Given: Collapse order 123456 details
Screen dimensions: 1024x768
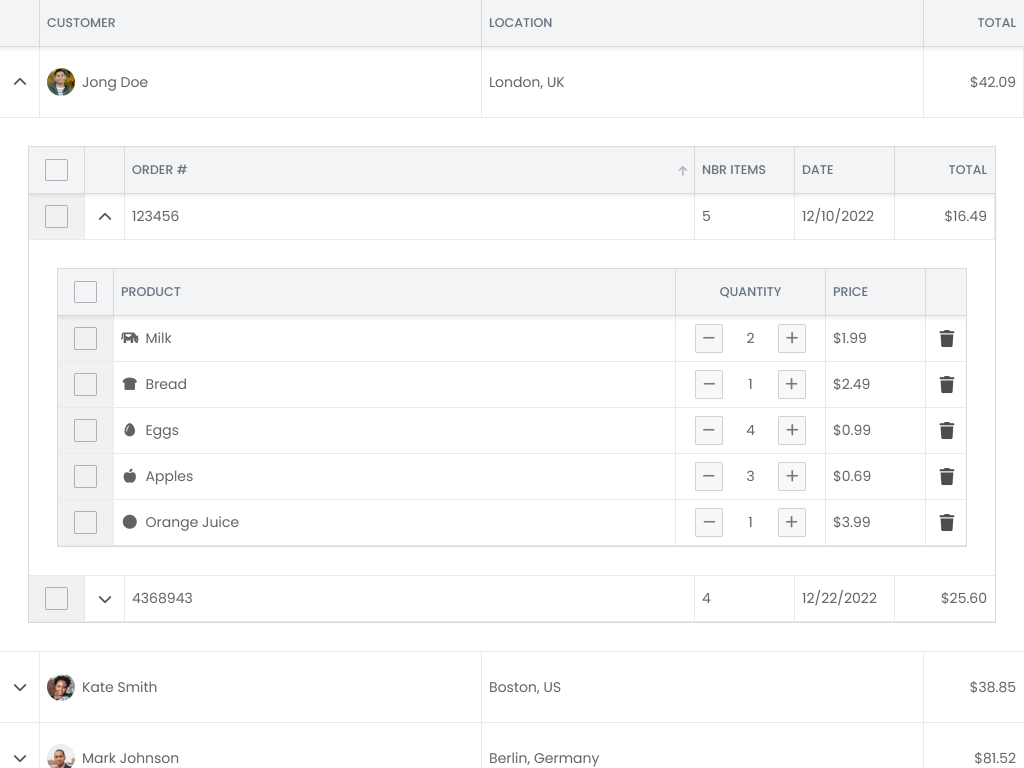Looking at the screenshot, I should (104, 216).
